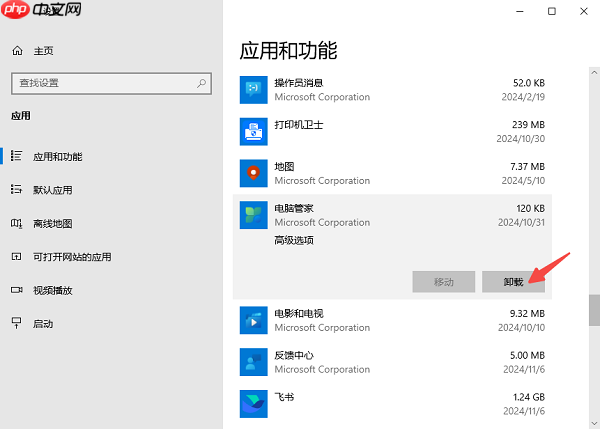Click the 1.24 GB size value
Image resolution: width=600 pixels, height=429 pixels.
click(x=529, y=397)
